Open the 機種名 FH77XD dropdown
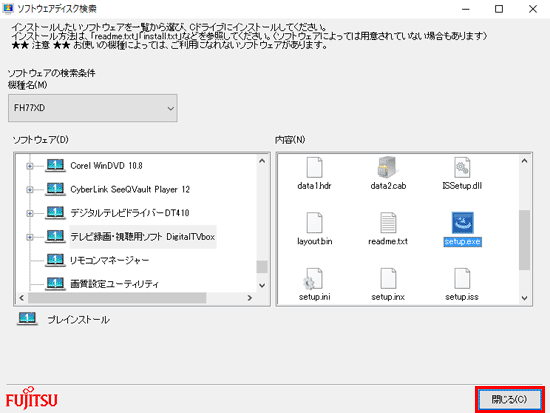 (93, 108)
